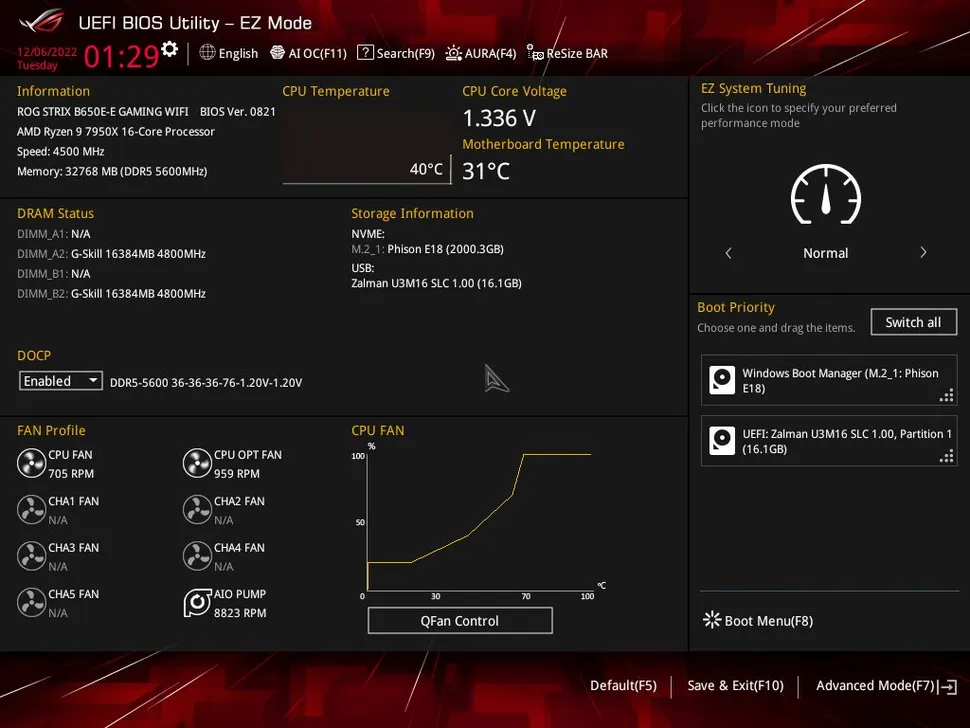Grab the drag handle on Windows Boot Manager

click(x=946, y=396)
